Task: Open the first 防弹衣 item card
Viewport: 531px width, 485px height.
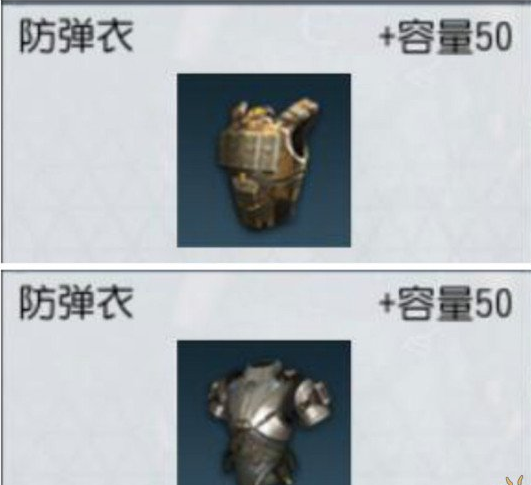Action: pyautogui.click(x=266, y=134)
